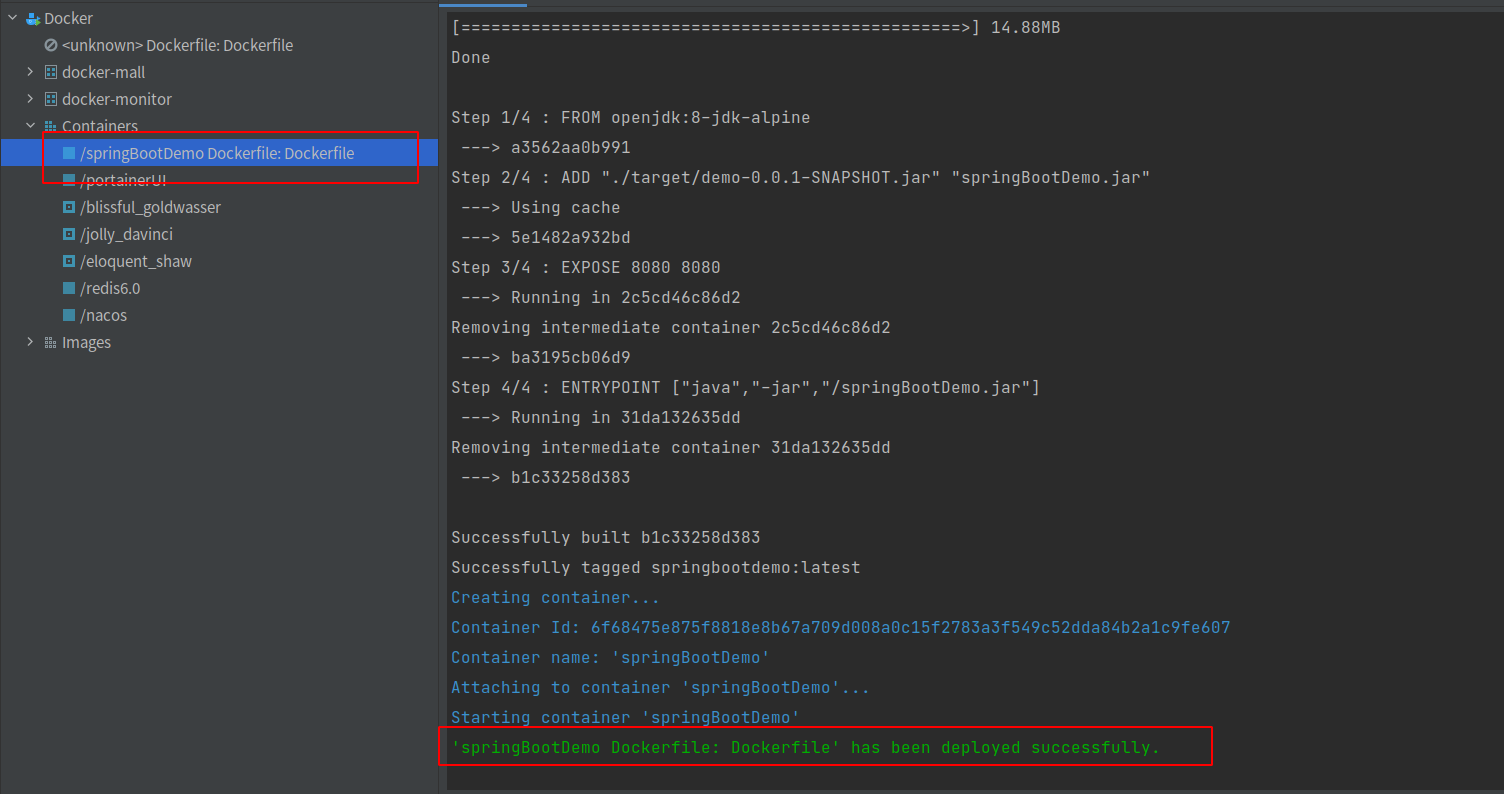The image size is (1504, 794).
Task: Click the Images group icon
Action: tap(51, 342)
